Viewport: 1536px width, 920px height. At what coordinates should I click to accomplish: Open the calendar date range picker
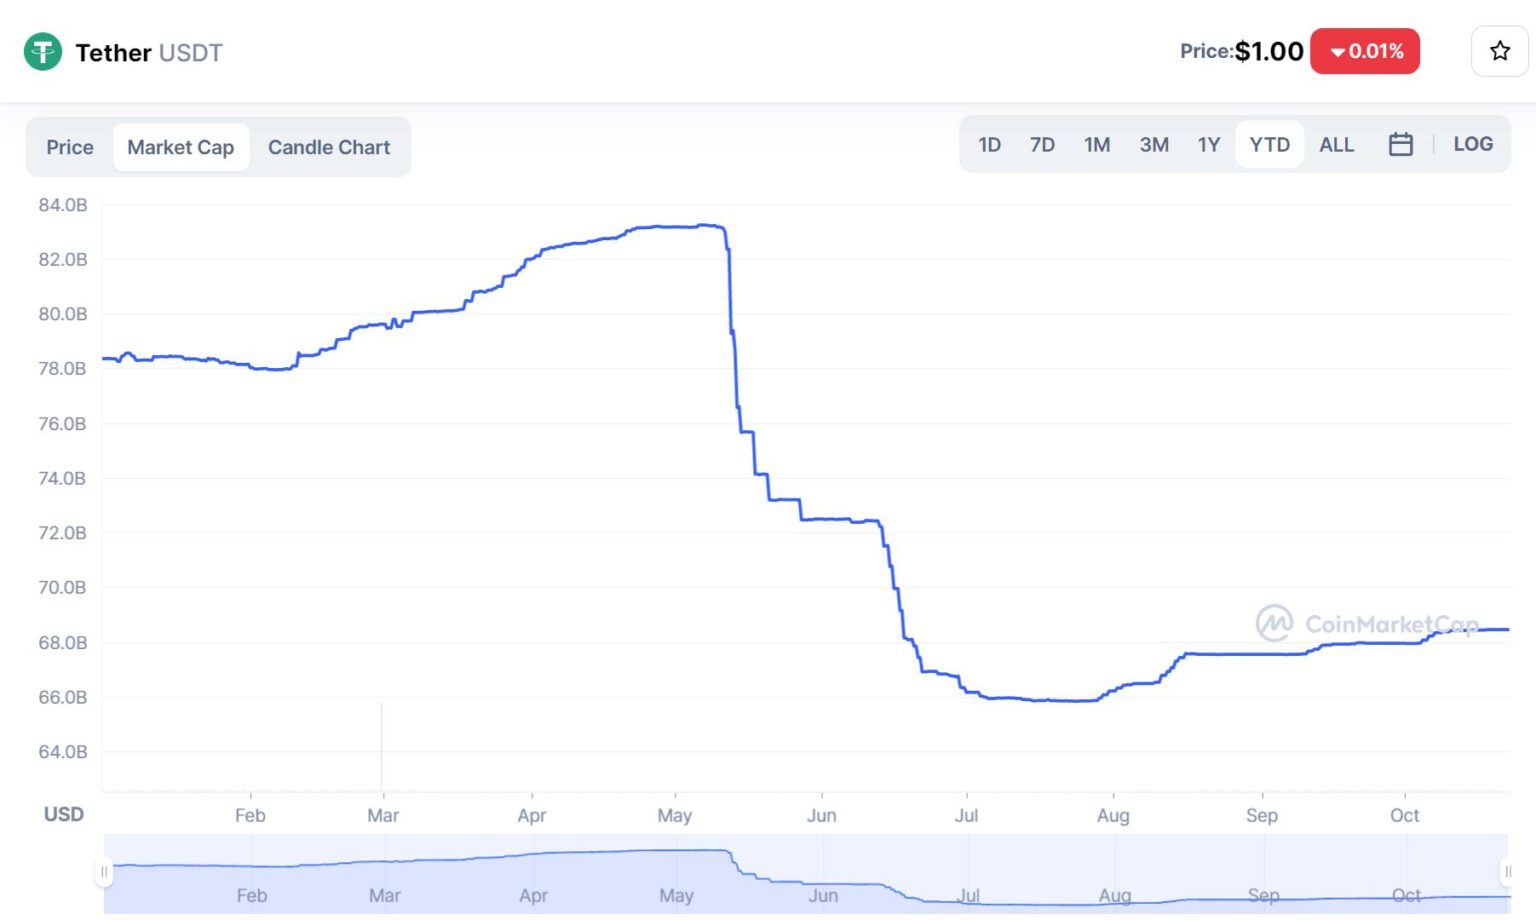click(x=1400, y=145)
